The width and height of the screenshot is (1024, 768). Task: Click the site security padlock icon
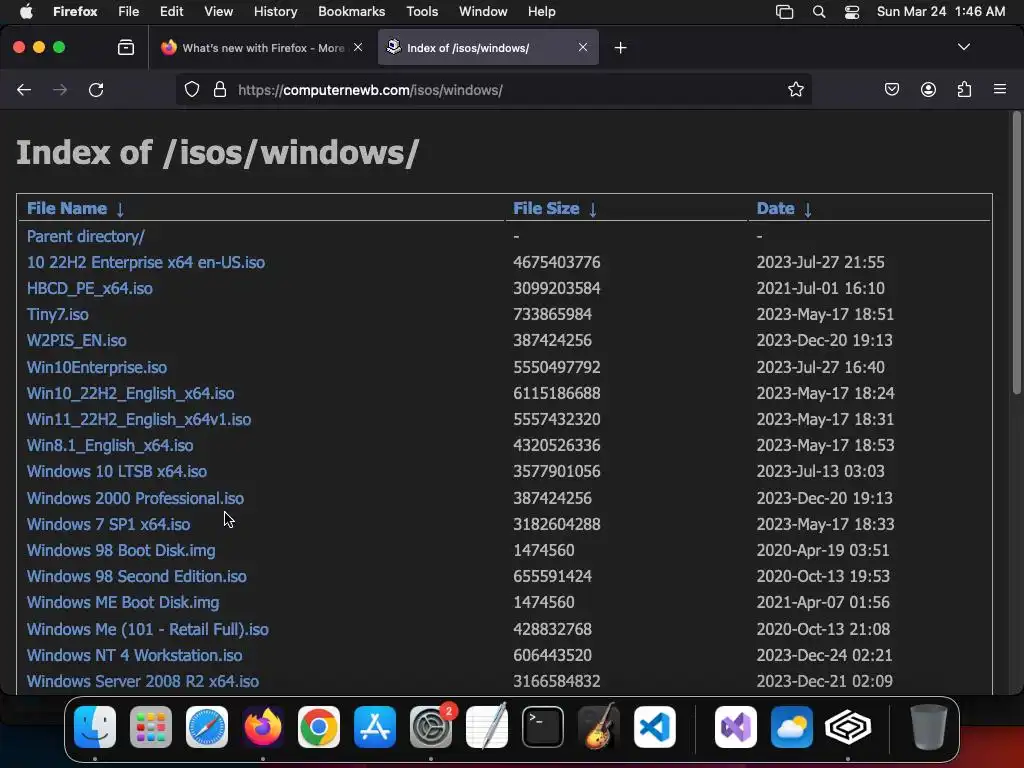click(x=220, y=89)
